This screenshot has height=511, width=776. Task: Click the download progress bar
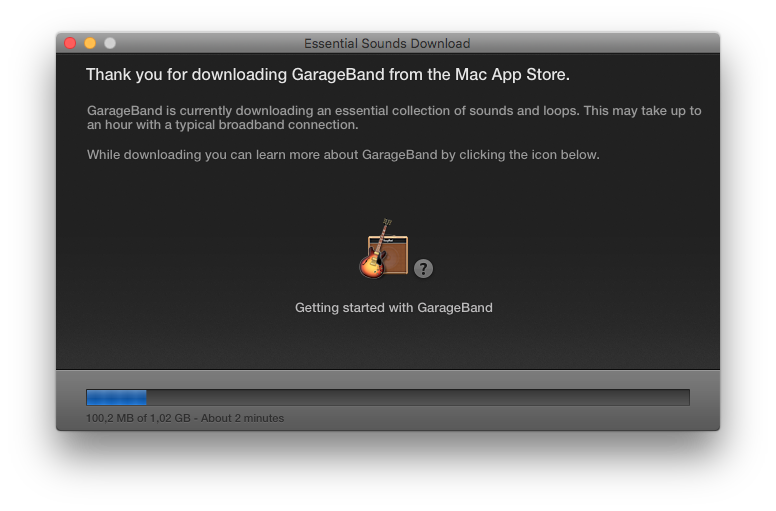388,397
